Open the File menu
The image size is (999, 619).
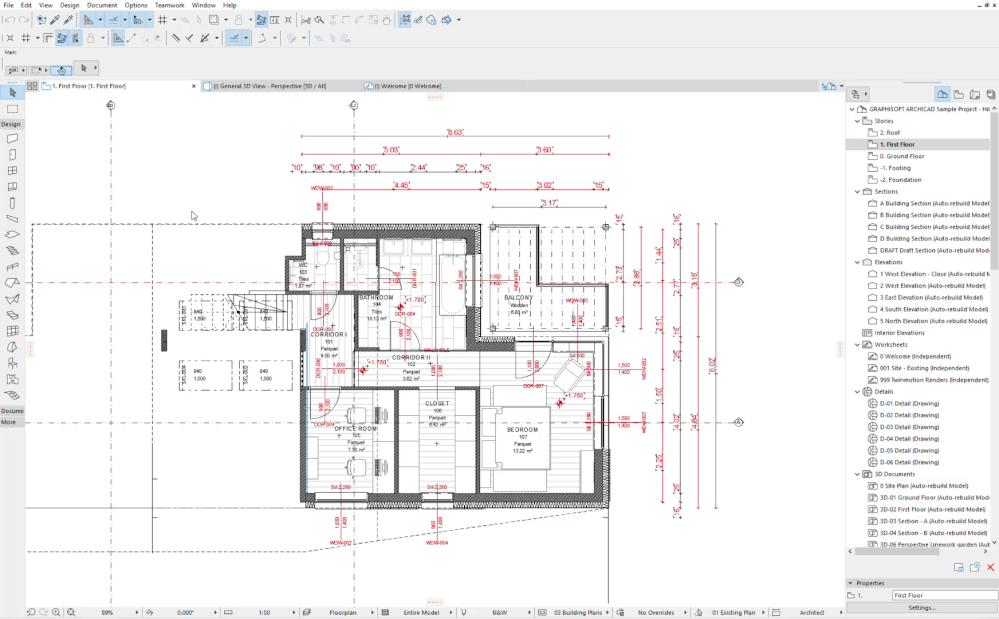[x=8, y=5]
